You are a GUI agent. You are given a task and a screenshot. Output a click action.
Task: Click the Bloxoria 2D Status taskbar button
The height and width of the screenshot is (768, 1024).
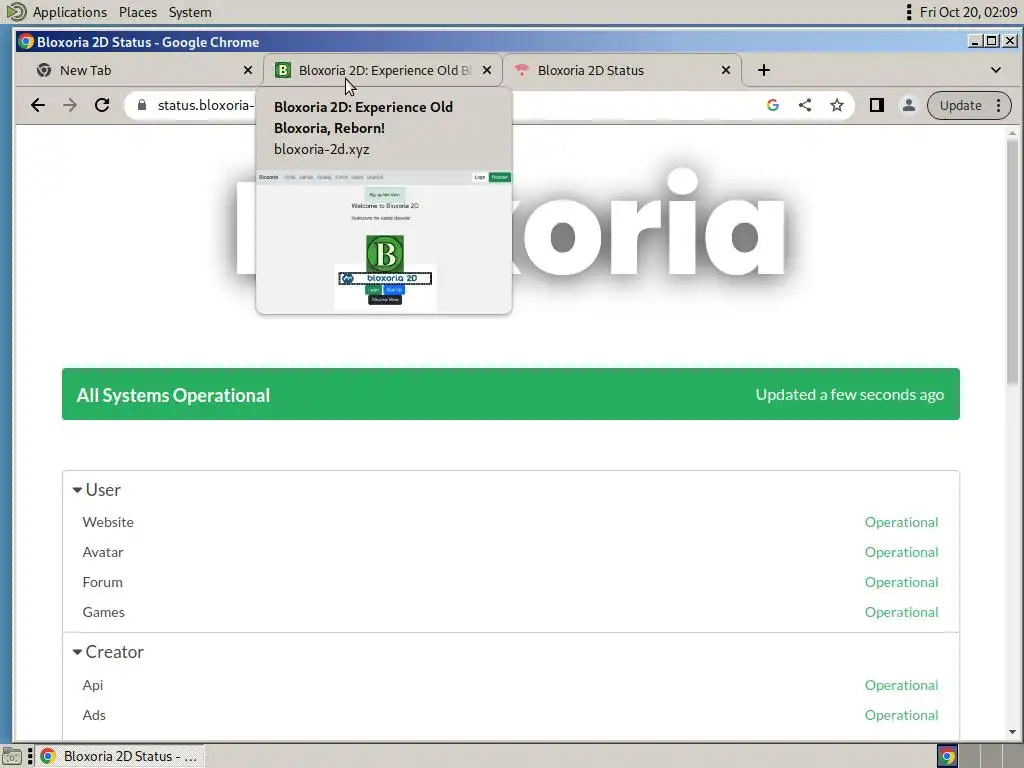(120, 756)
